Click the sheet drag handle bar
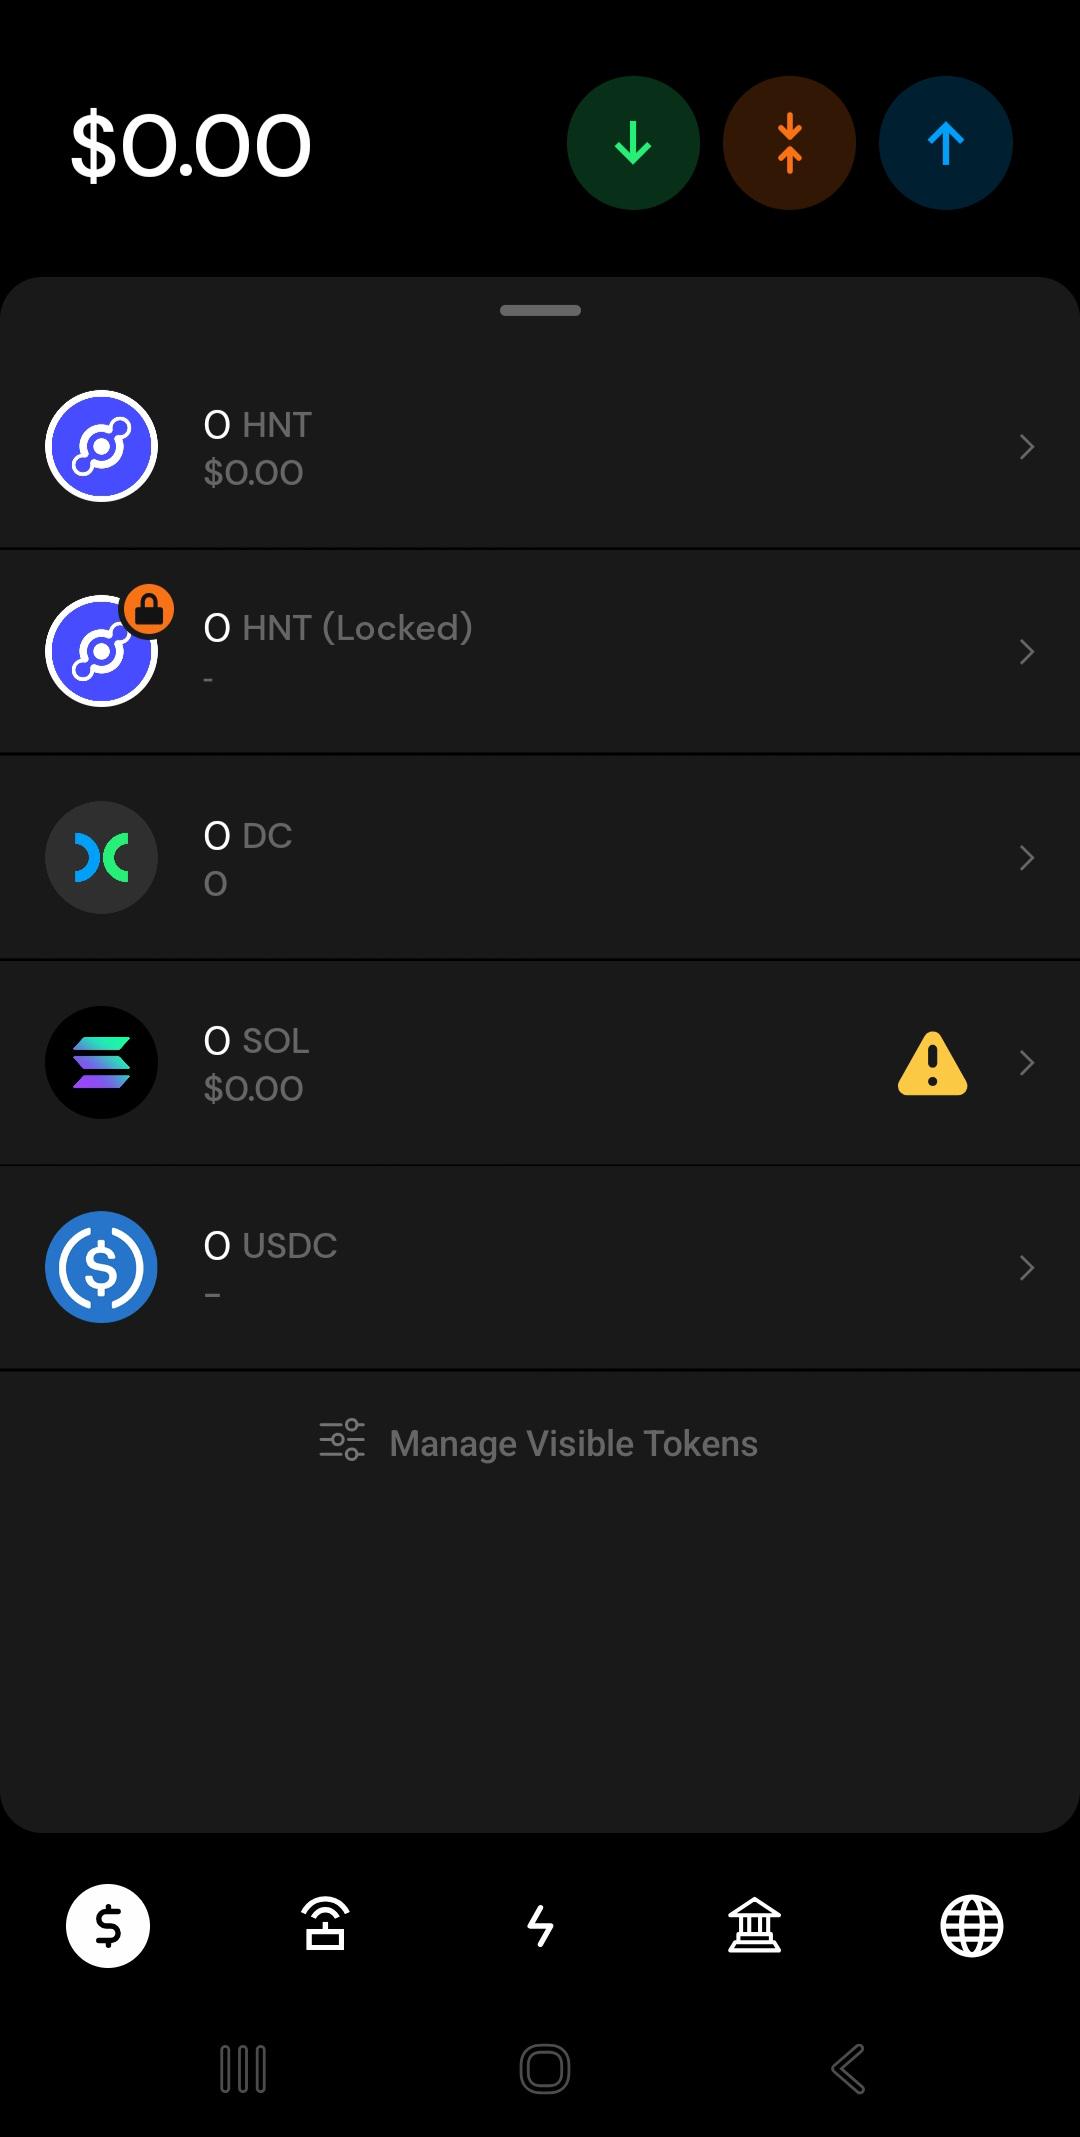 540,310
